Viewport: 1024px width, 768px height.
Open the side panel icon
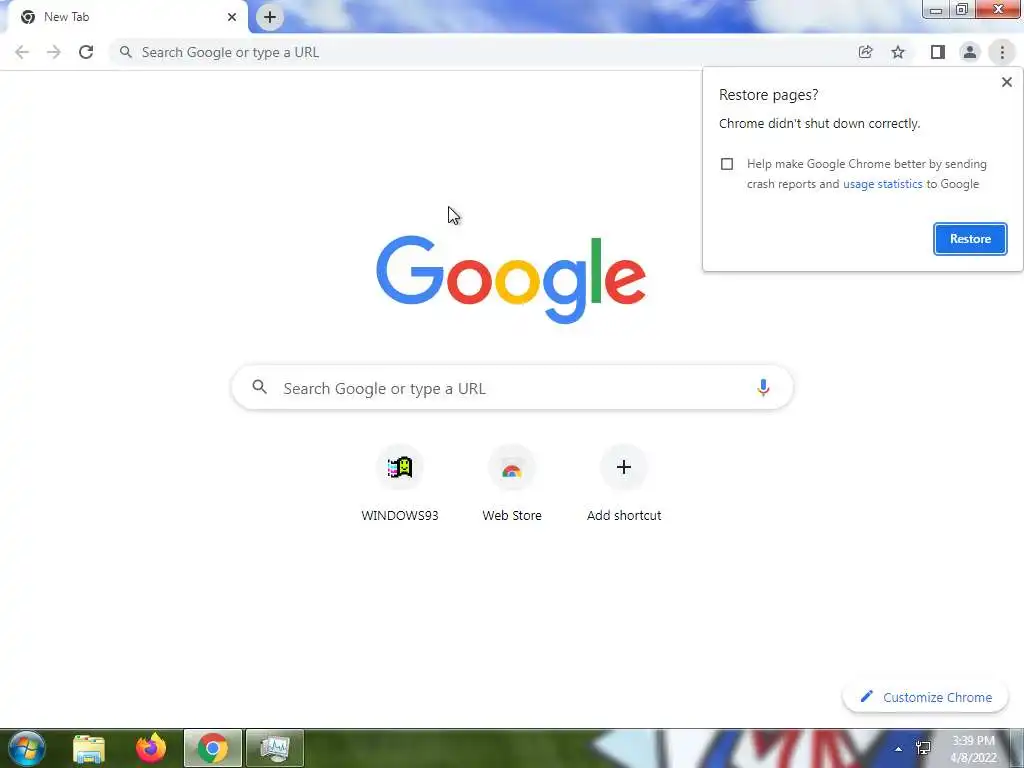click(938, 52)
